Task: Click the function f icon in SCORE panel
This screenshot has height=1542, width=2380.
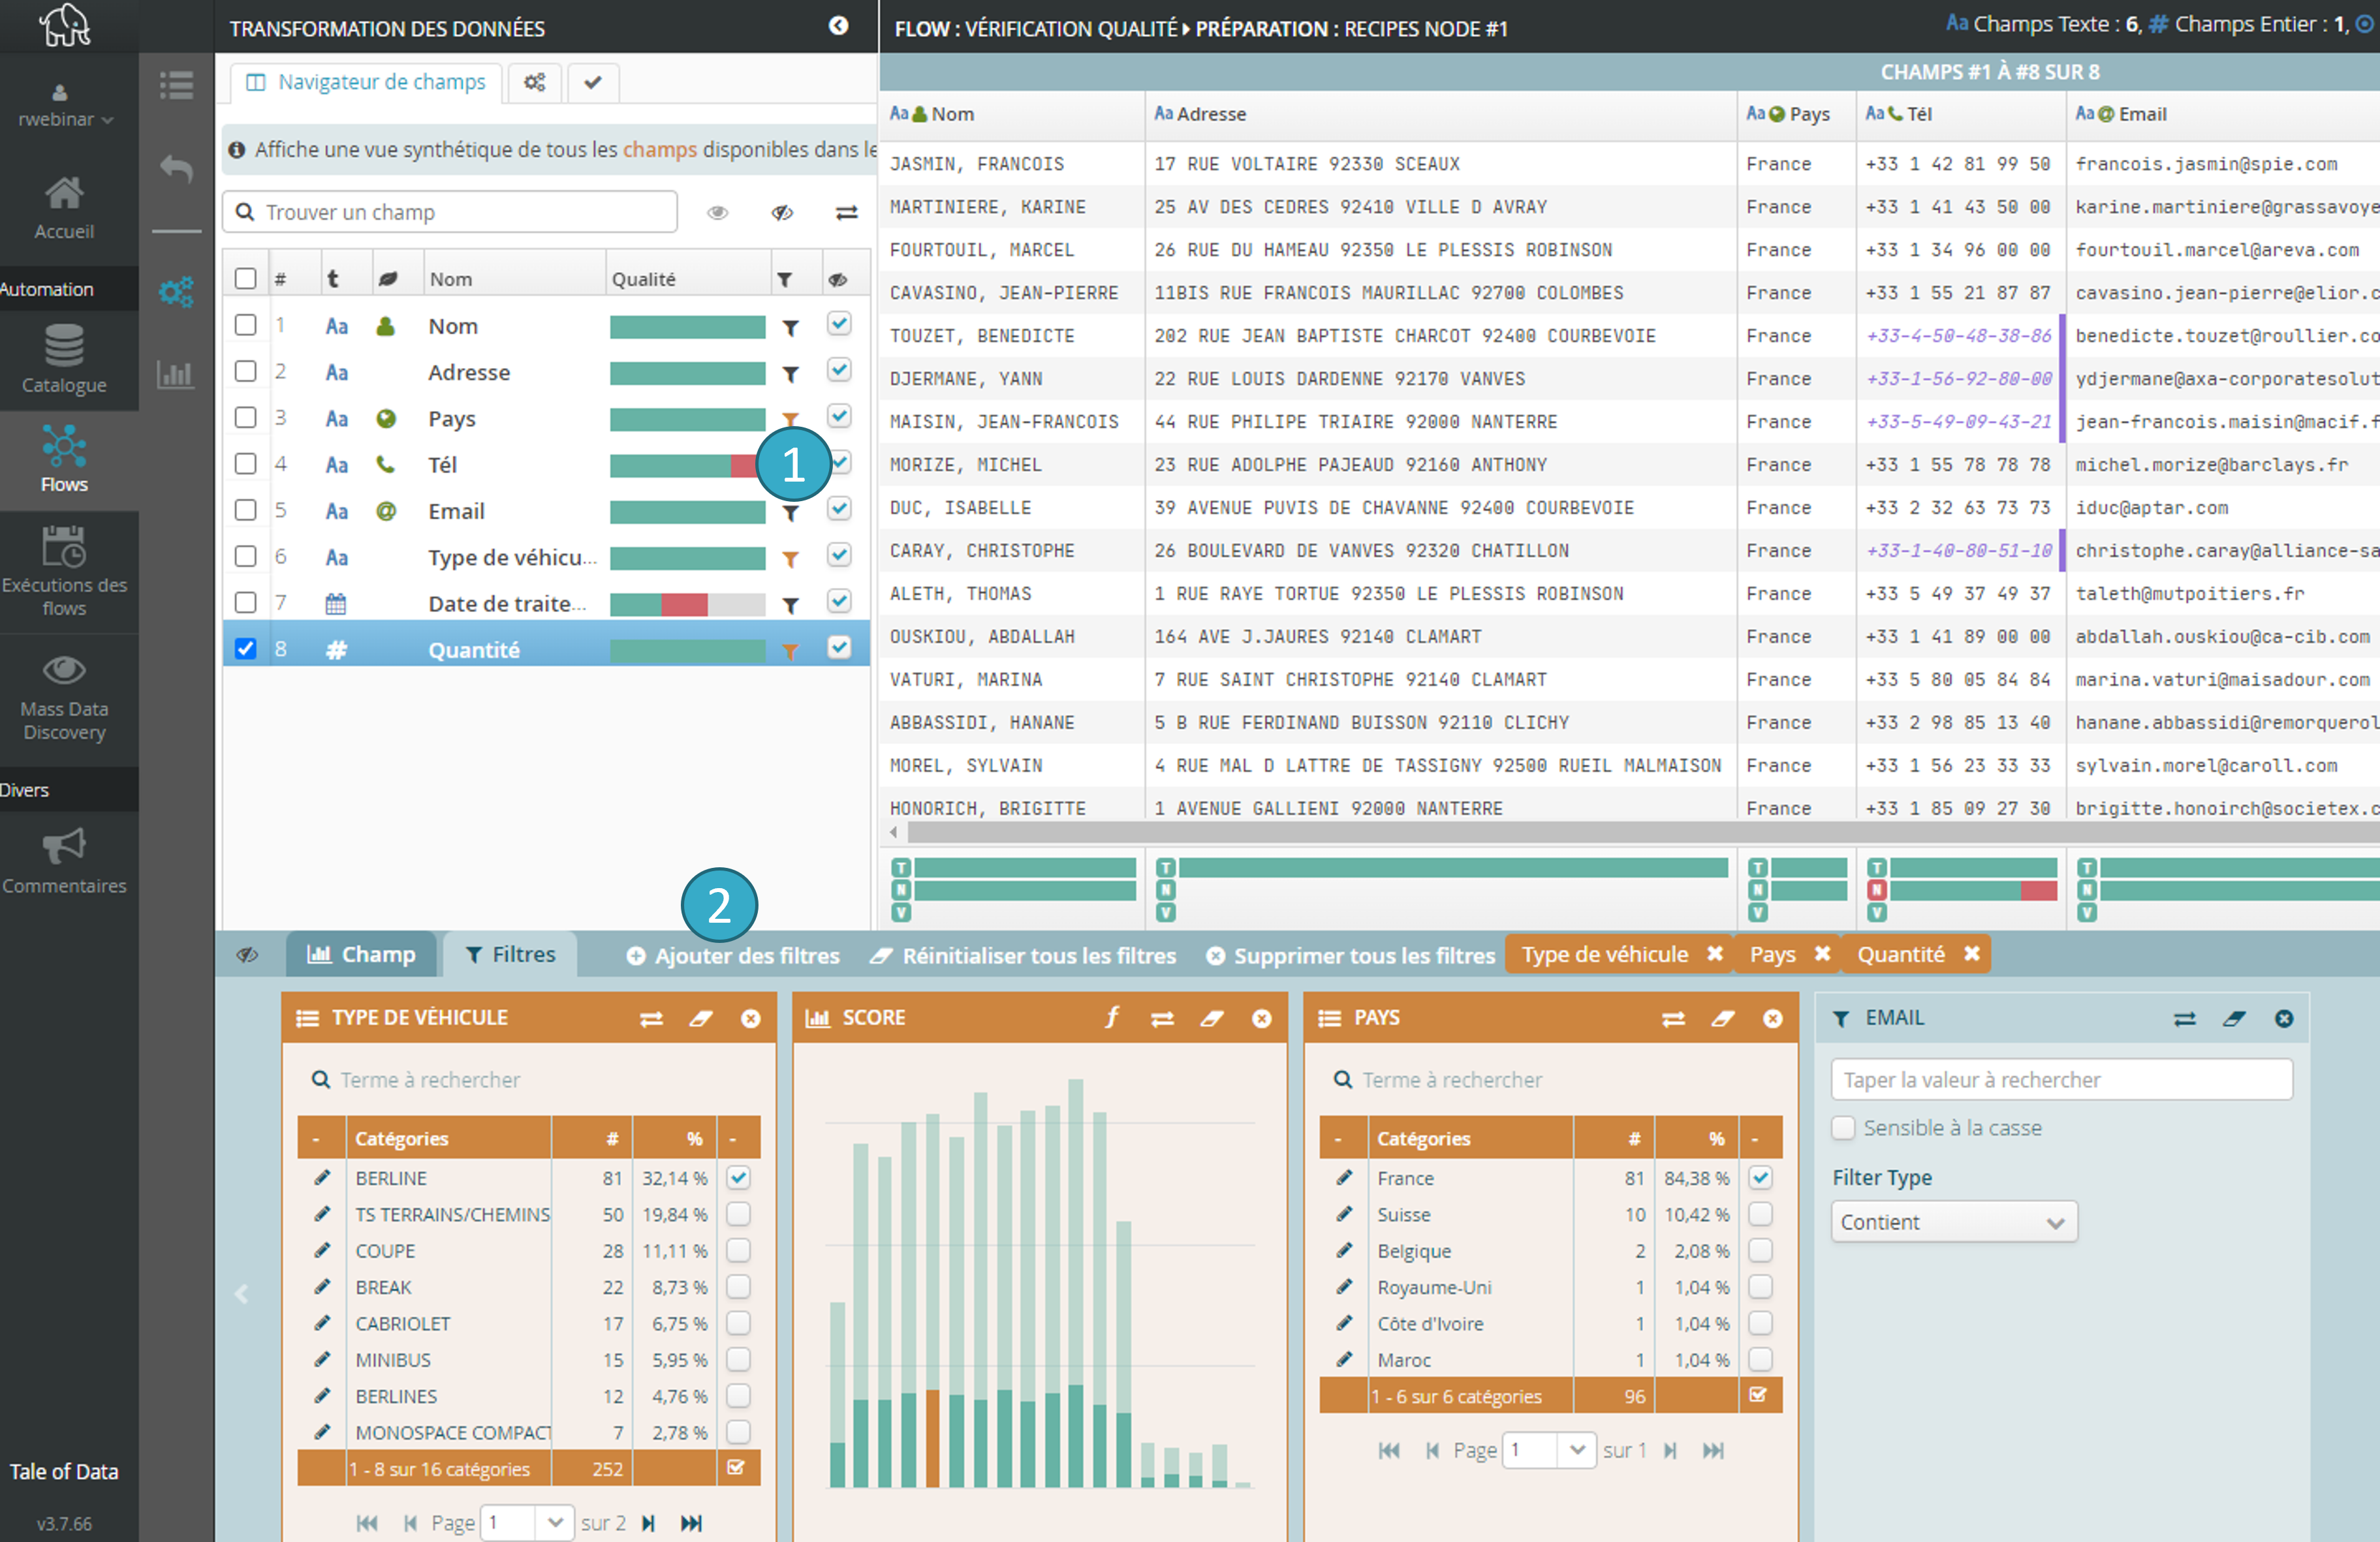Action: [1112, 1018]
